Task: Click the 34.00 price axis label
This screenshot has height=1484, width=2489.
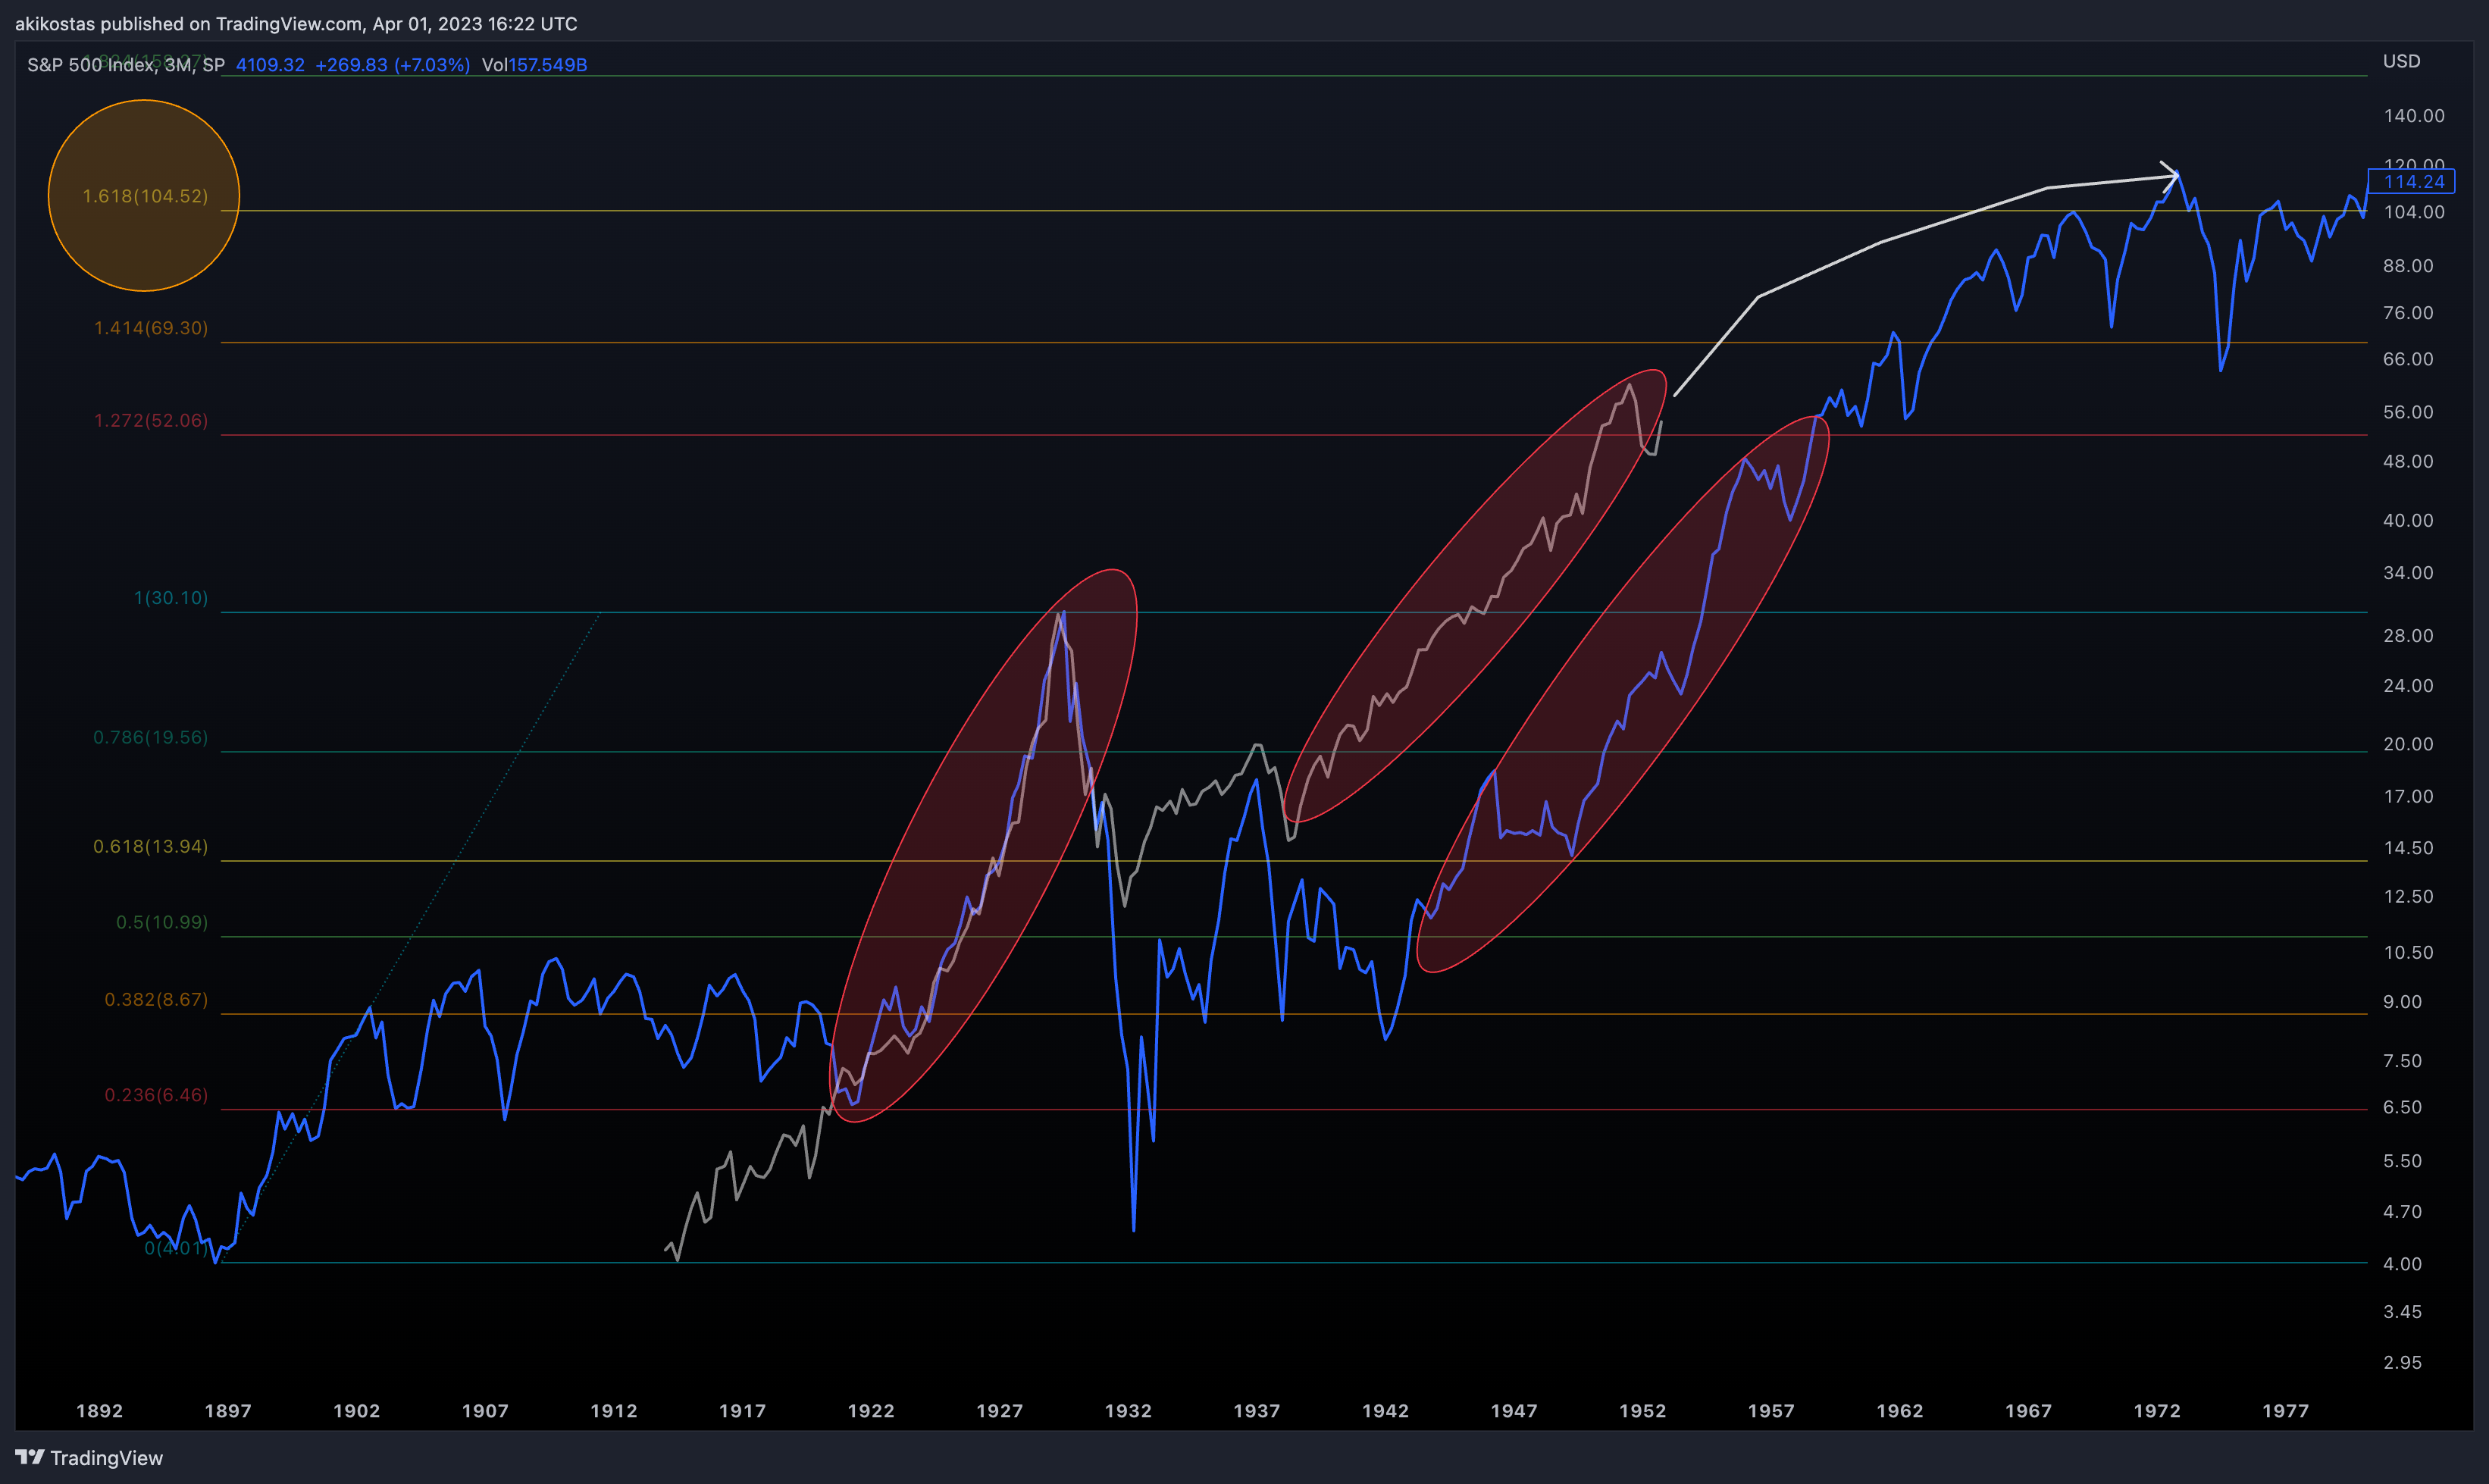Action: 2408,573
